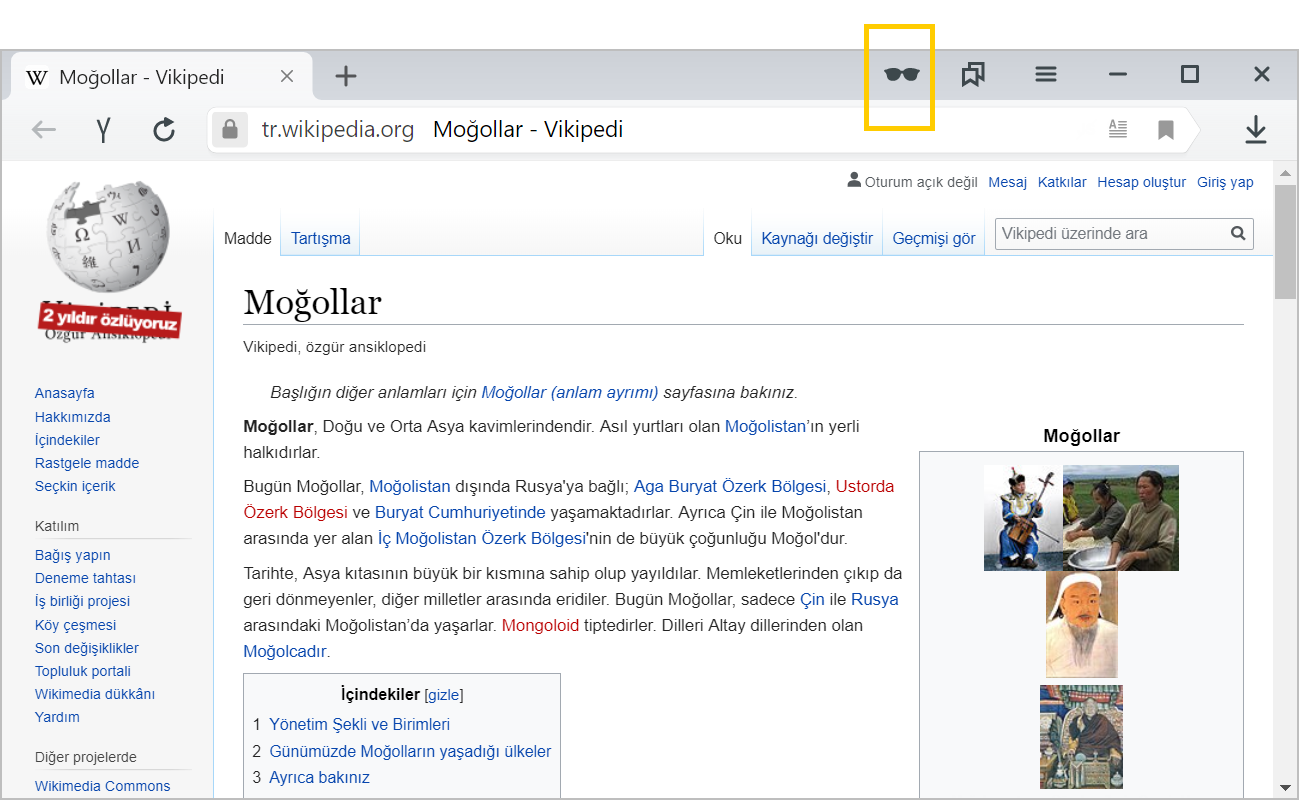
Task: Open incognito mode sunglasses icon
Action: pyautogui.click(x=902, y=74)
